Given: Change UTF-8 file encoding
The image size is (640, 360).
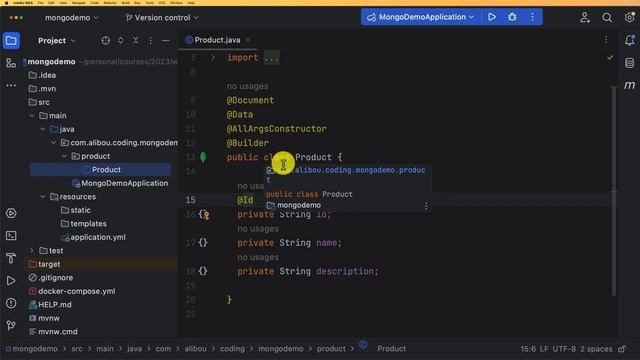Looking at the screenshot, I should (564, 349).
